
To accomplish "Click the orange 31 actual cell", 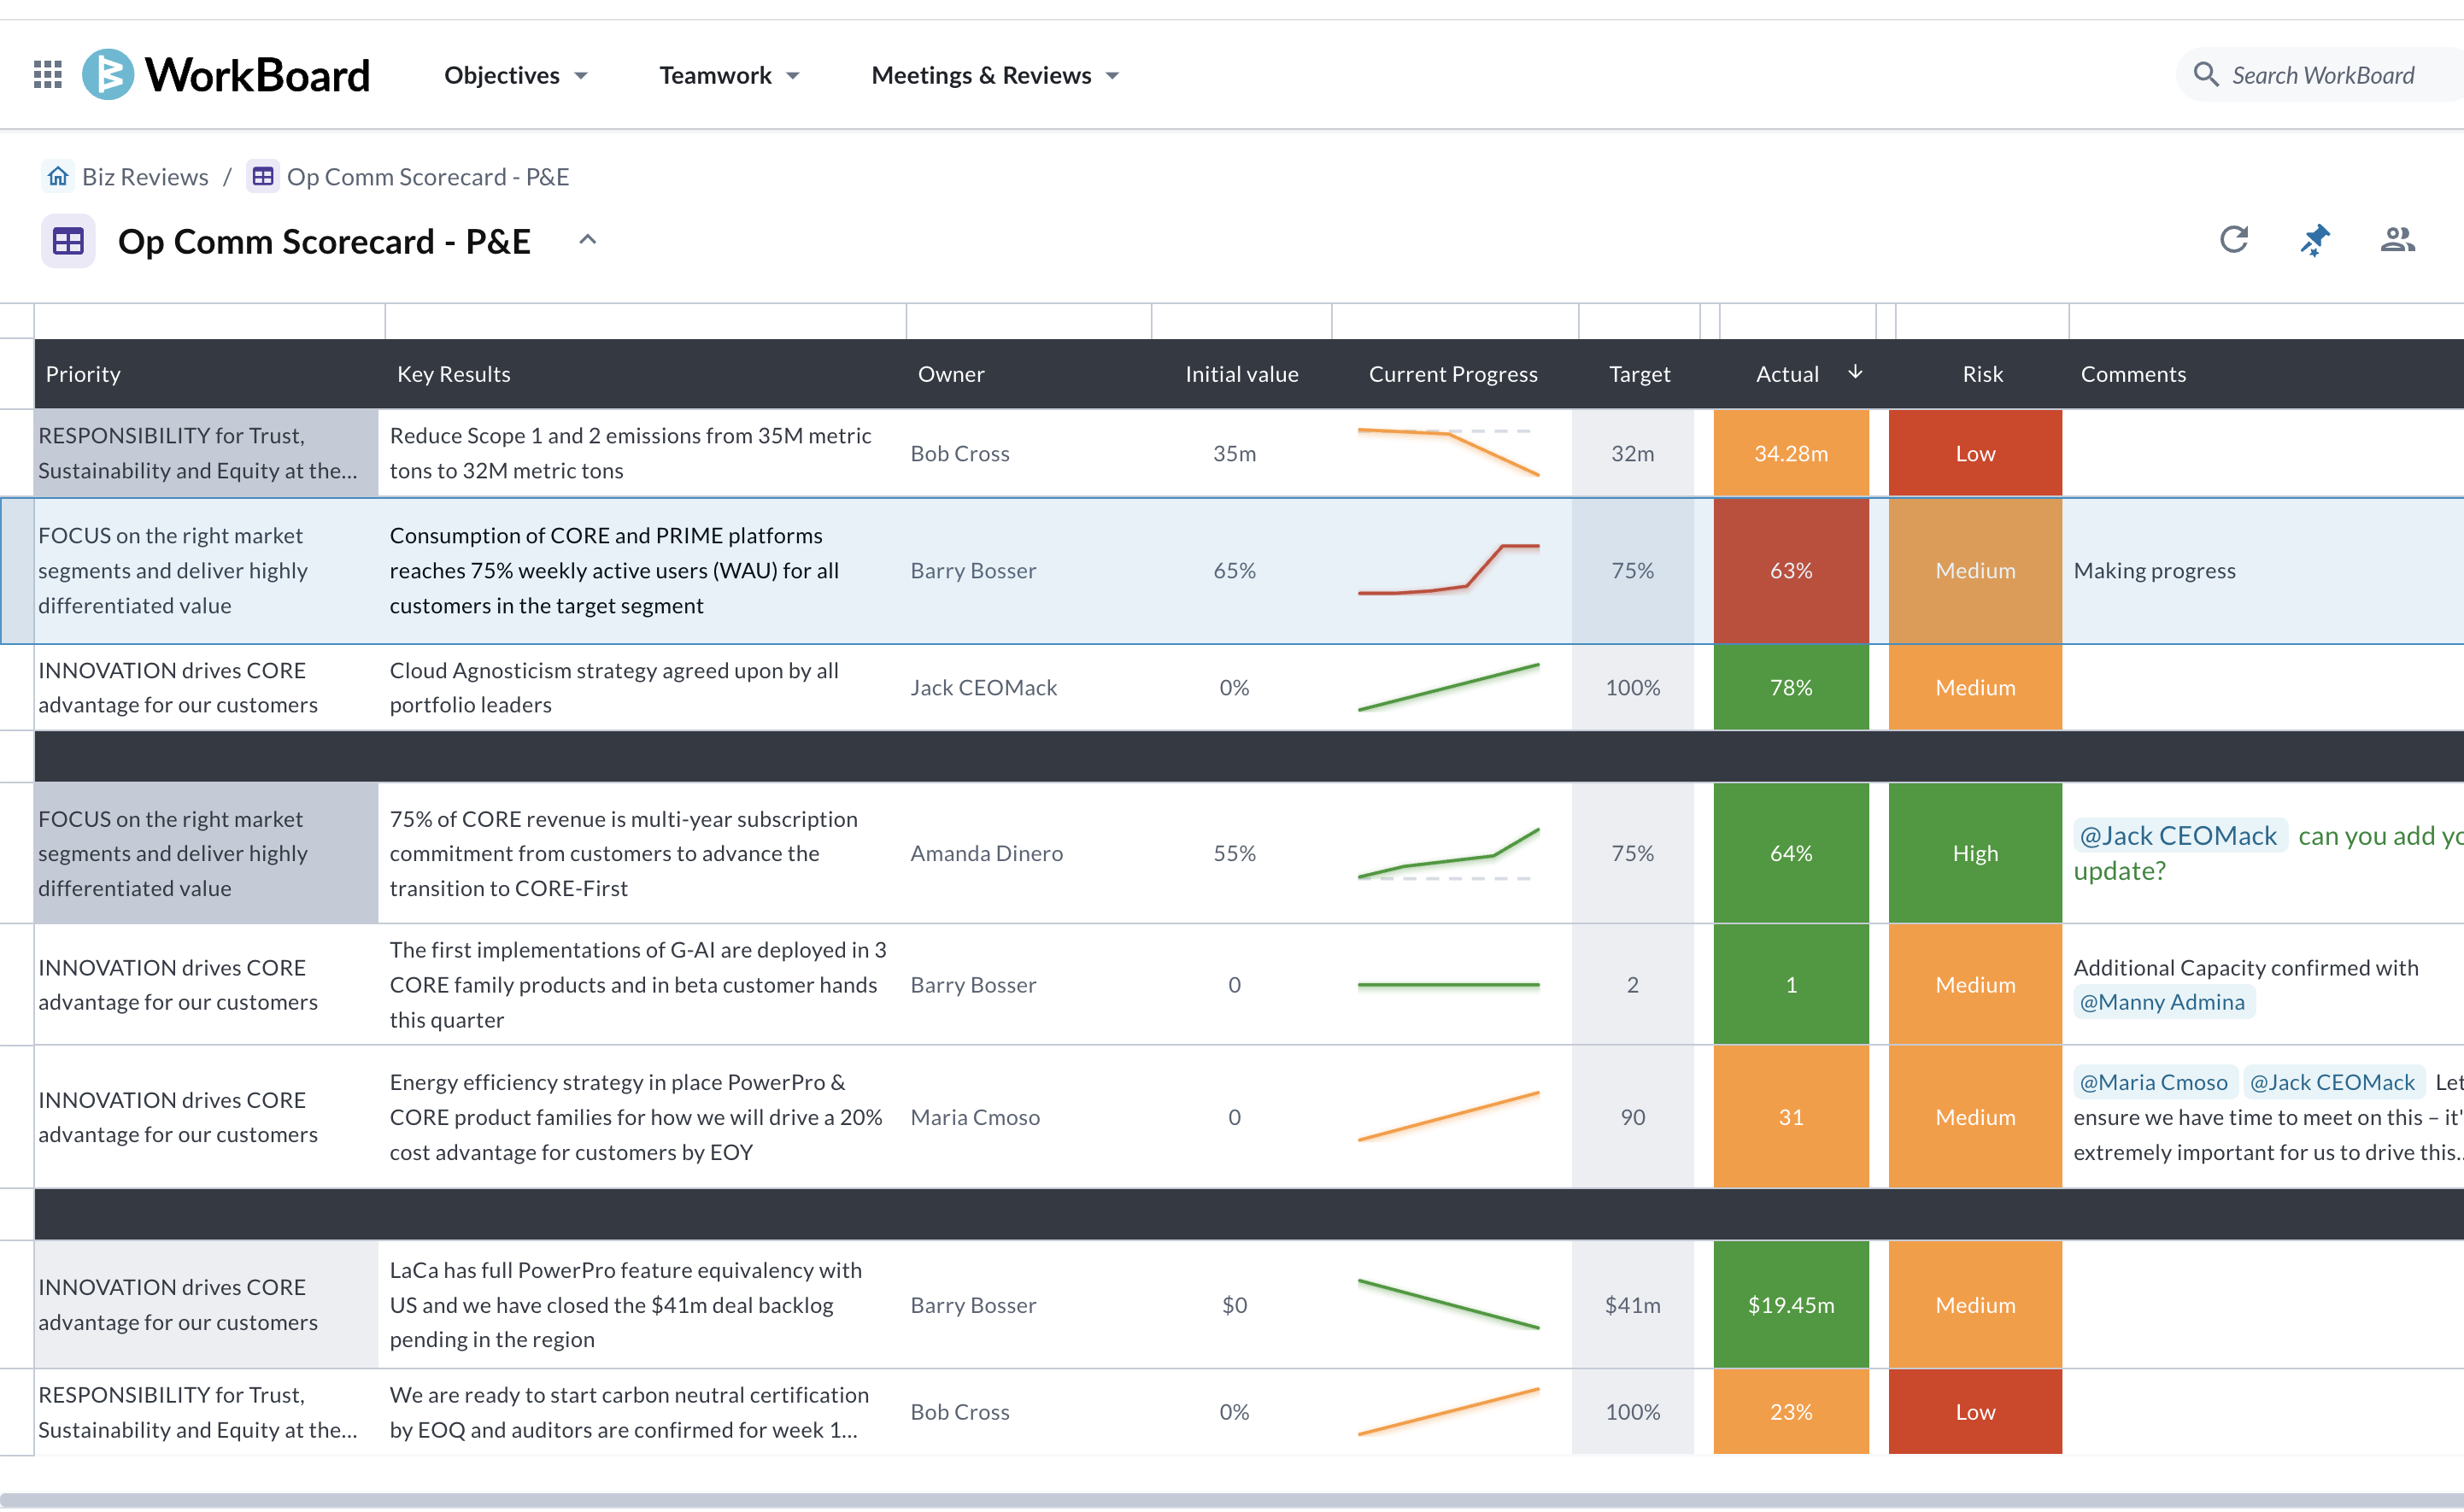I will point(1791,1117).
